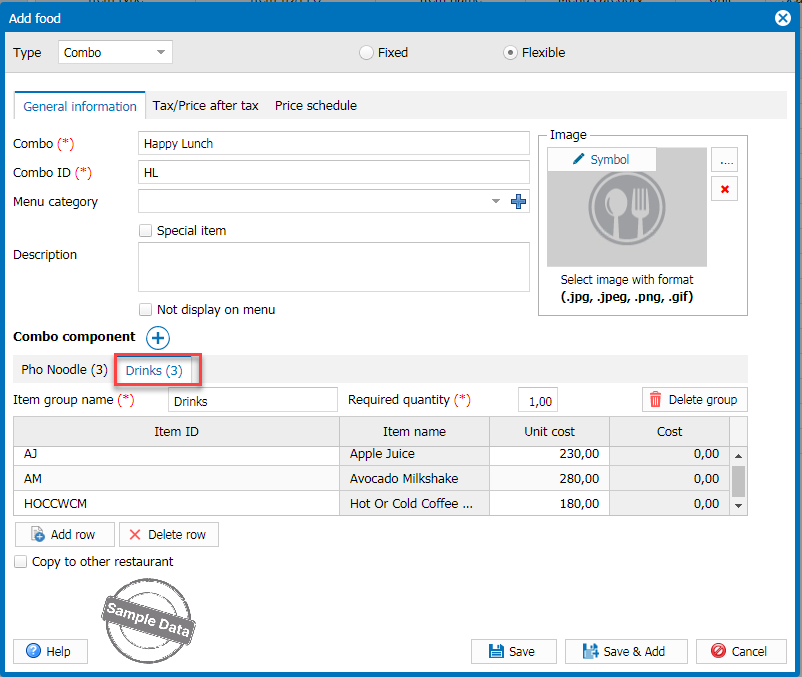
Task: Enable Not display on menu
Action: tap(146, 310)
